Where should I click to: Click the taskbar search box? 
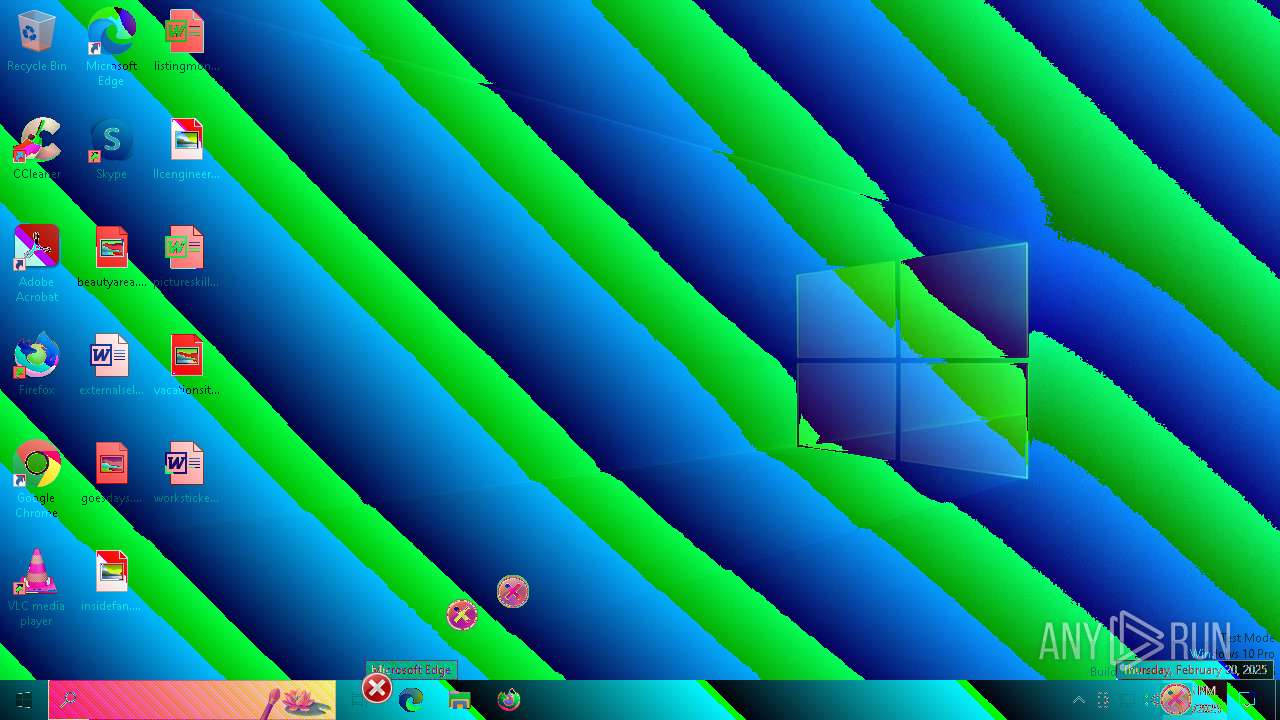click(192, 700)
